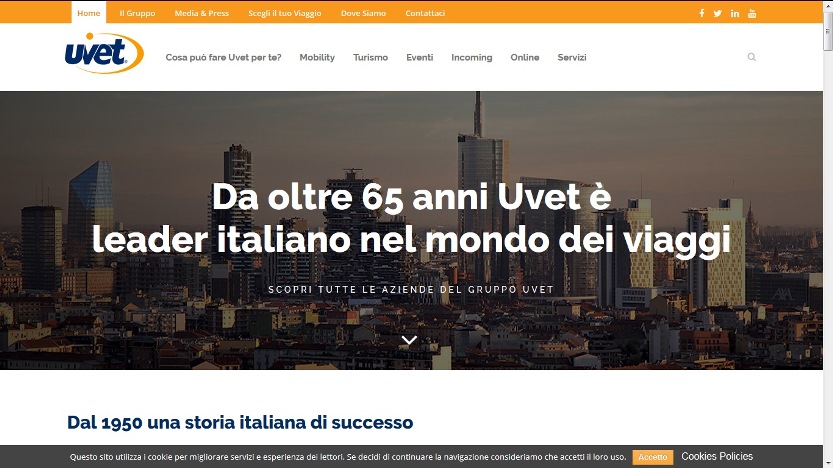
Task: Click the search magnifier icon
Action: pyautogui.click(x=752, y=57)
